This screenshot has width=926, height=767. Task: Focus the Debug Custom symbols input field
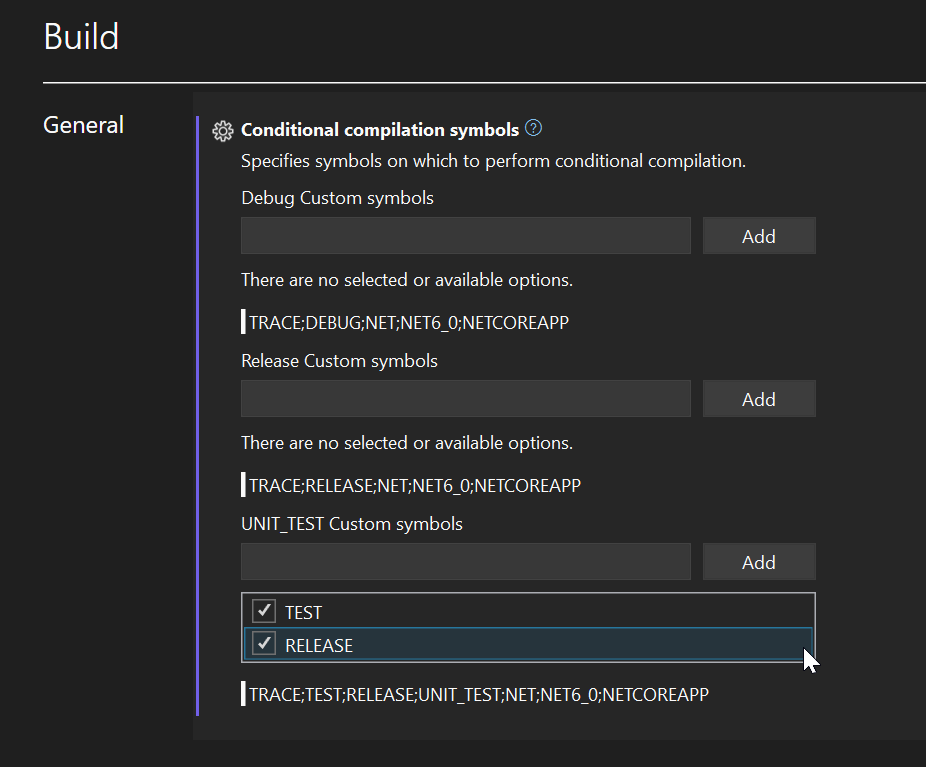coord(465,236)
